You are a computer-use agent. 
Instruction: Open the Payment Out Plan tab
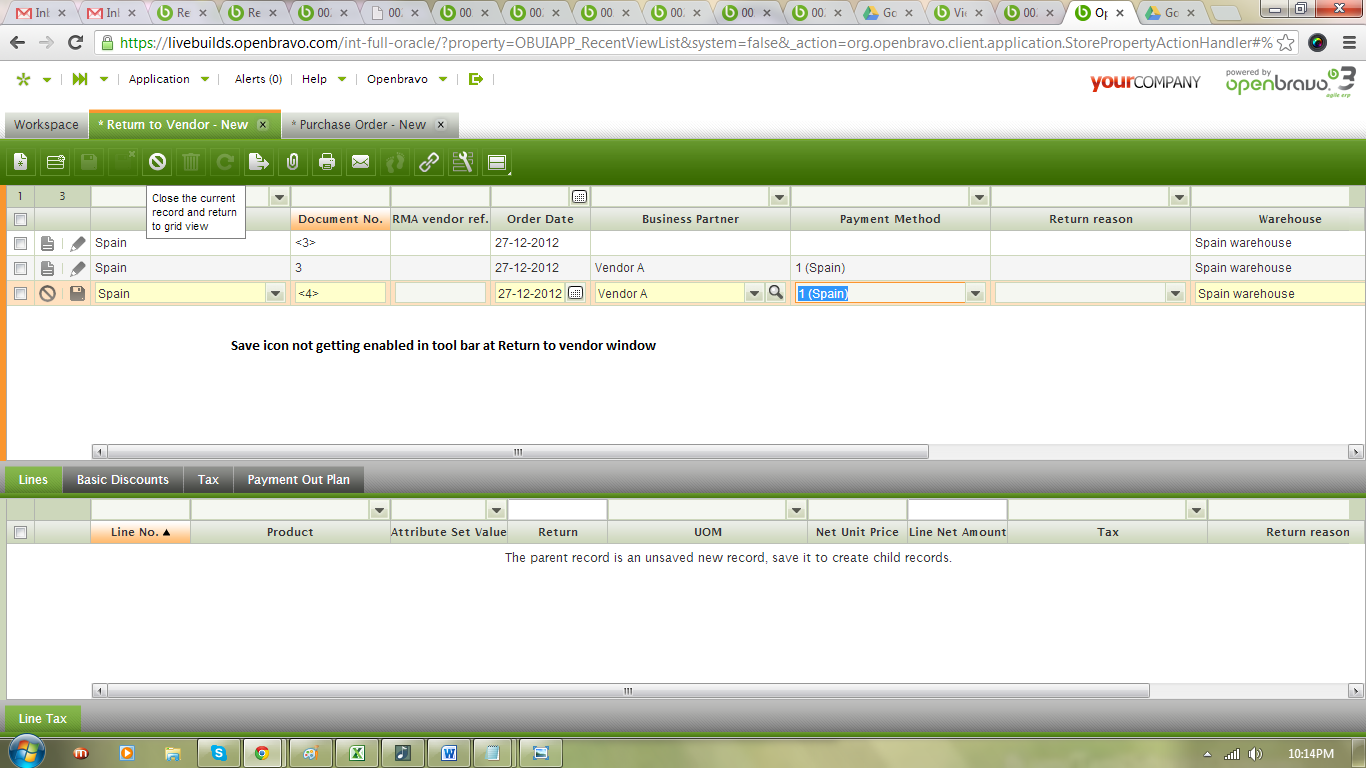click(x=299, y=480)
